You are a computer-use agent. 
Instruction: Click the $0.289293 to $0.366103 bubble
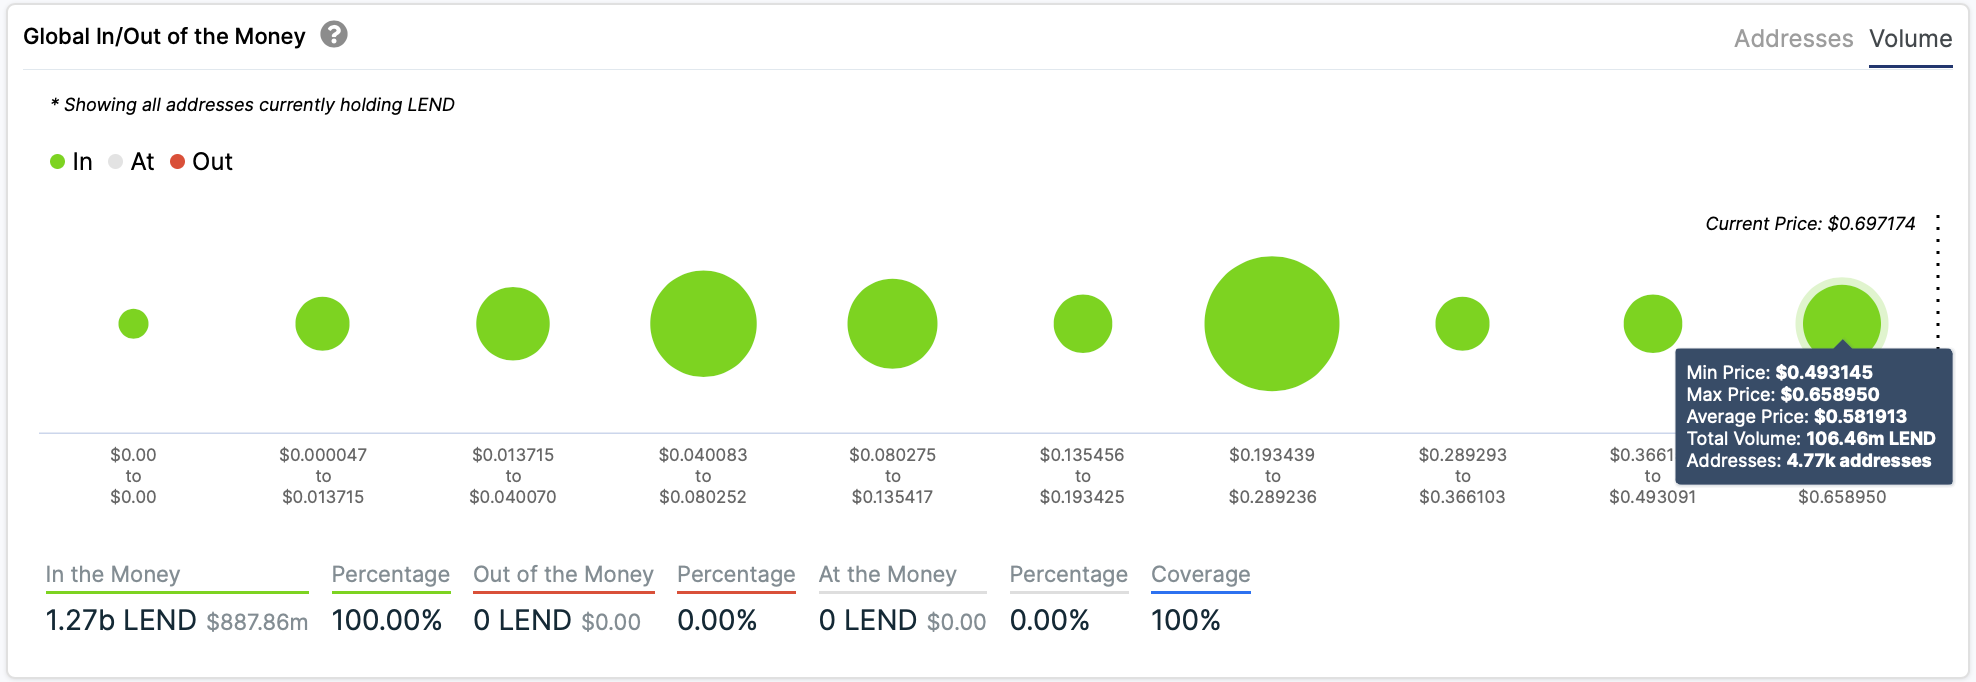(1462, 324)
